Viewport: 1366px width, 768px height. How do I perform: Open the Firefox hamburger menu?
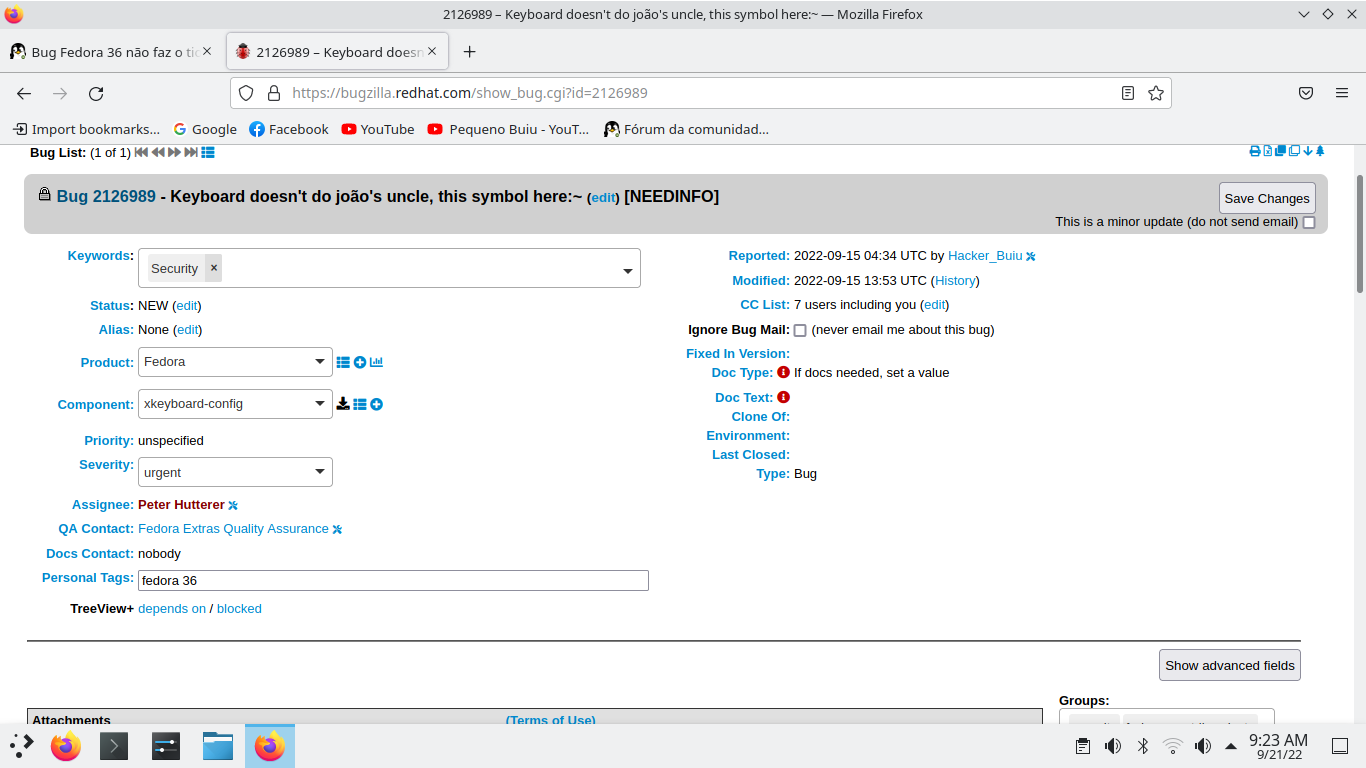1342,93
